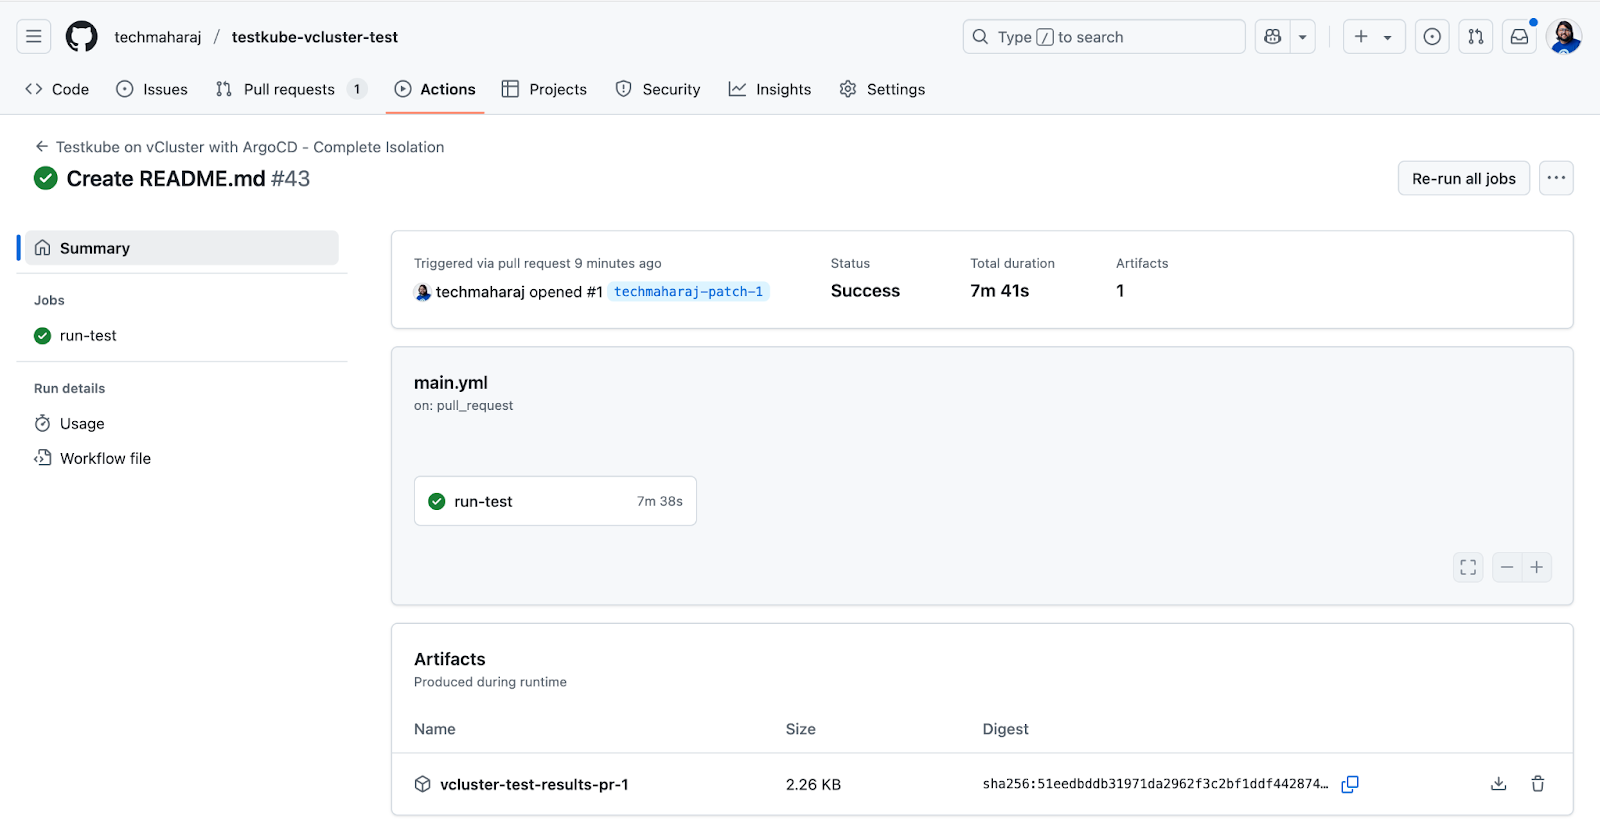Image resolution: width=1600 pixels, height=838 pixels.
Task: Click the artifact package box icon
Action: (423, 785)
